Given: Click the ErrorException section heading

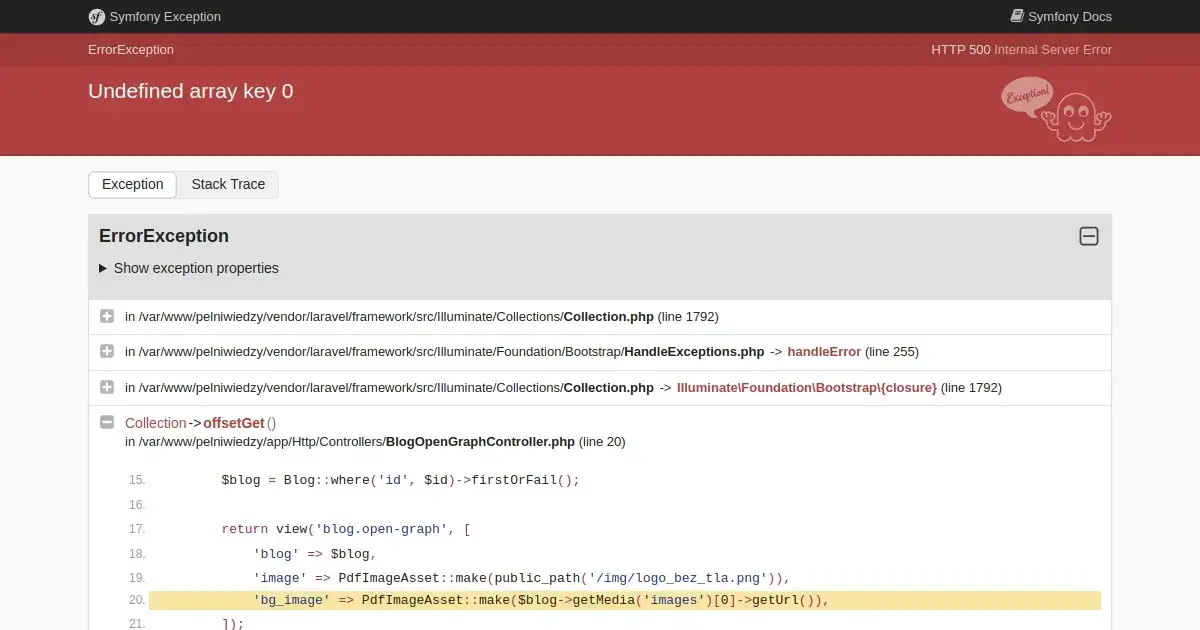Looking at the screenshot, I should (x=164, y=236).
